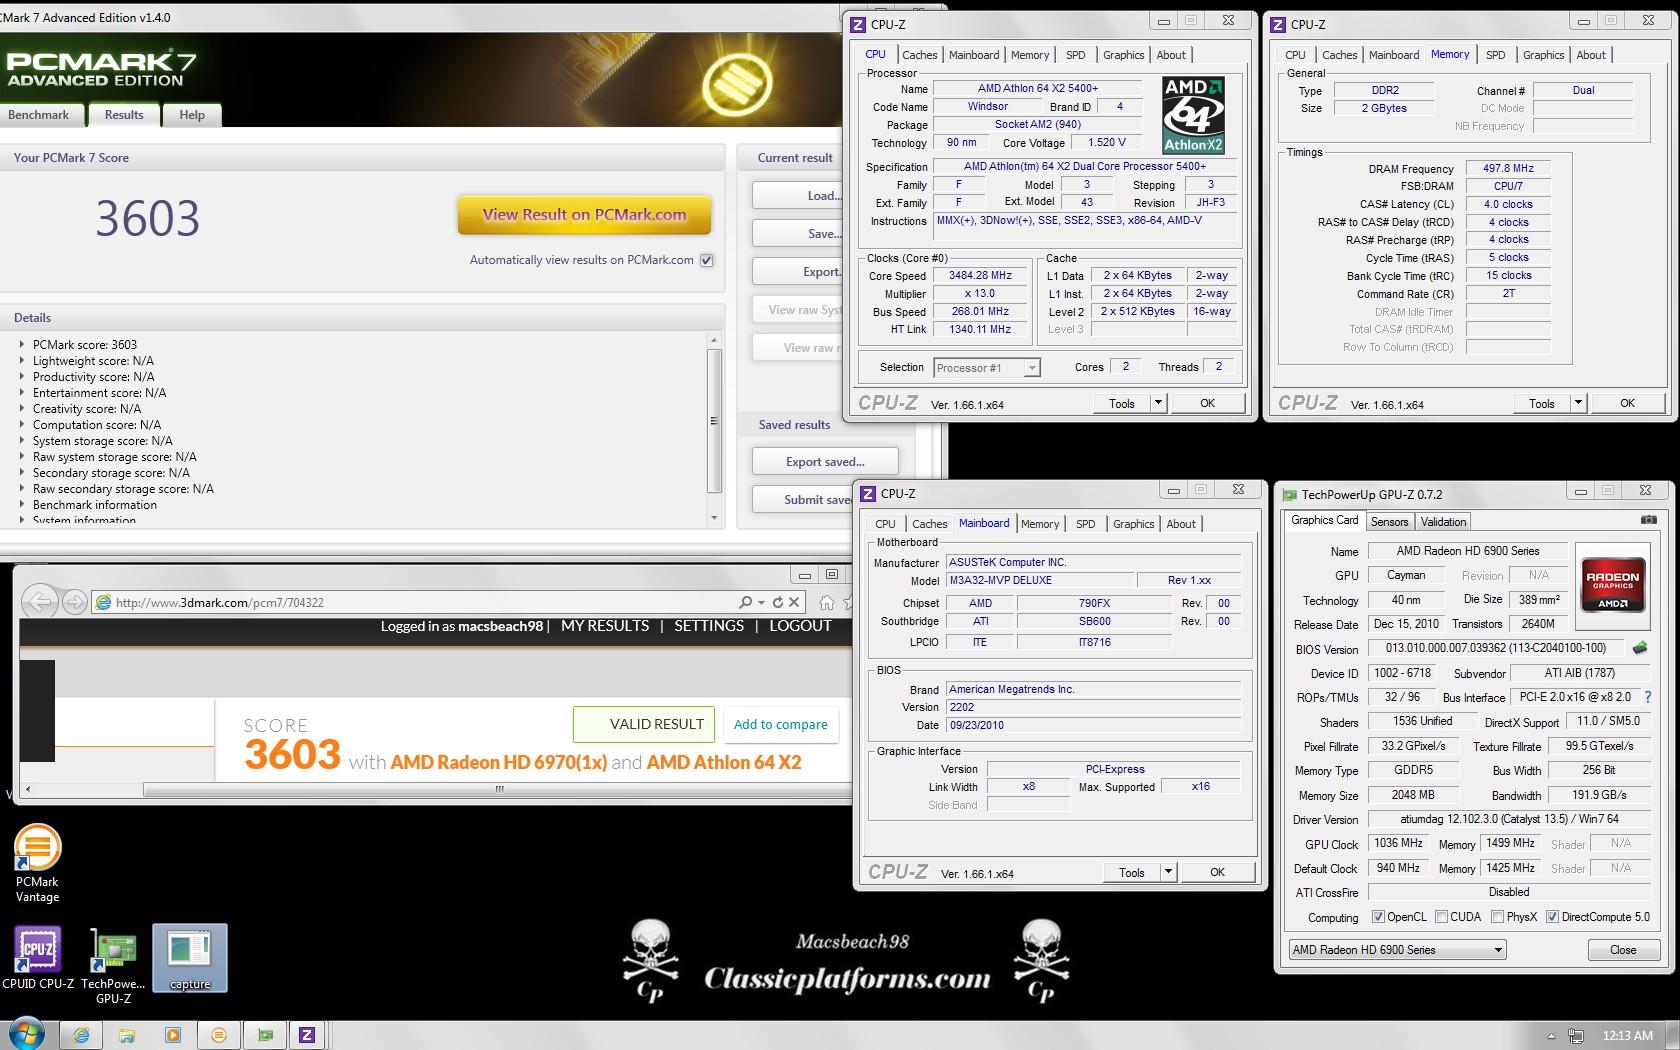Click PCMark details vertical scrollbar
Image resolution: width=1680 pixels, height=1050 pixels.
tap(714, 420)
